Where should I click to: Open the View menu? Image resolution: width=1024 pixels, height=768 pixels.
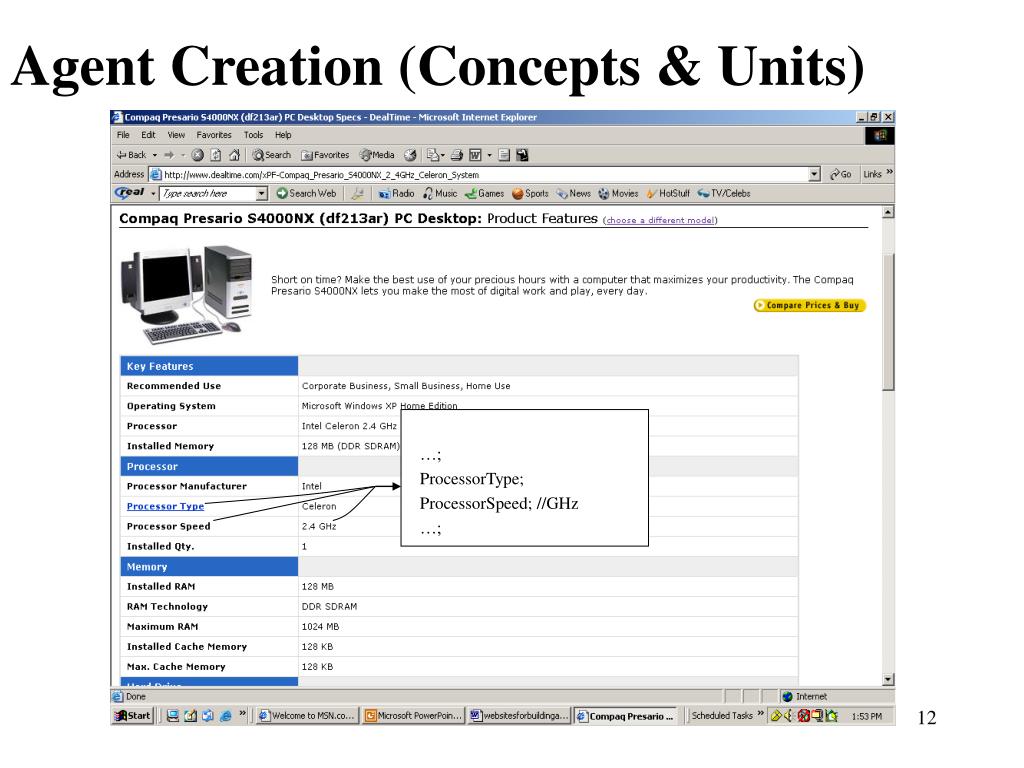point(176,135)
